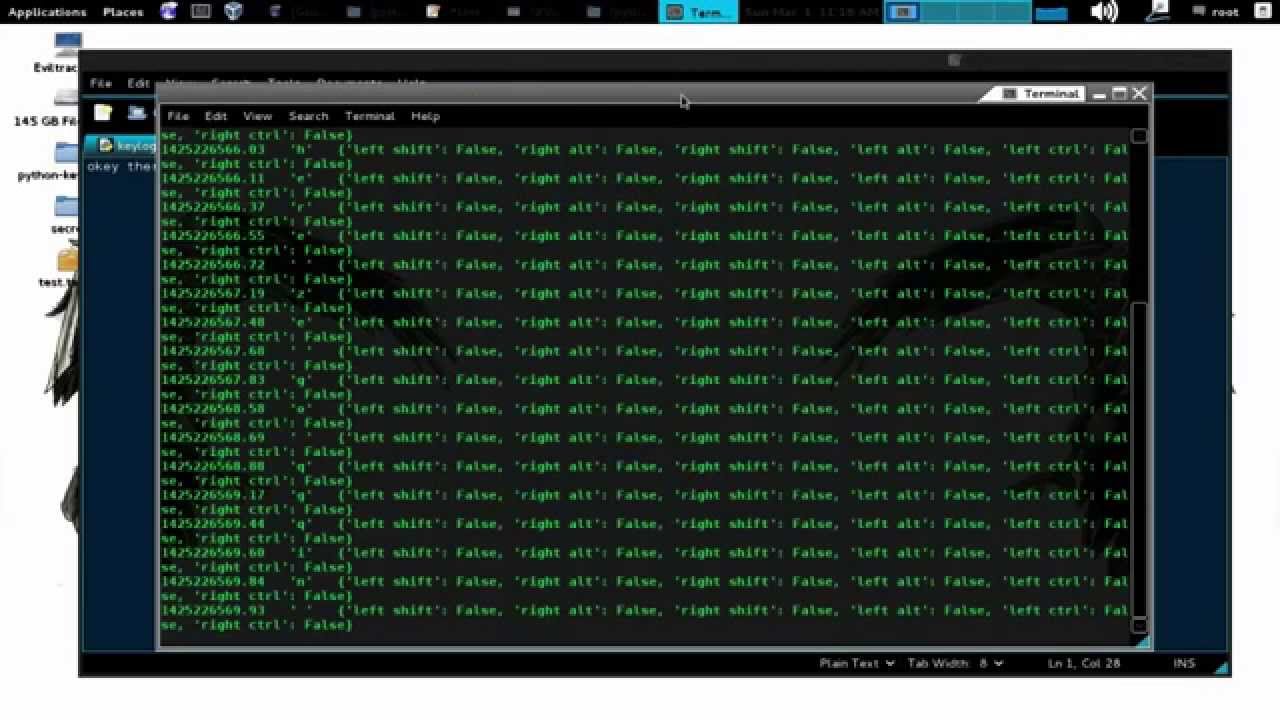Click timestamp 1425226566.03 in terminal output
This screenshot has width=1280, height=720.
[x=213, y=150]
